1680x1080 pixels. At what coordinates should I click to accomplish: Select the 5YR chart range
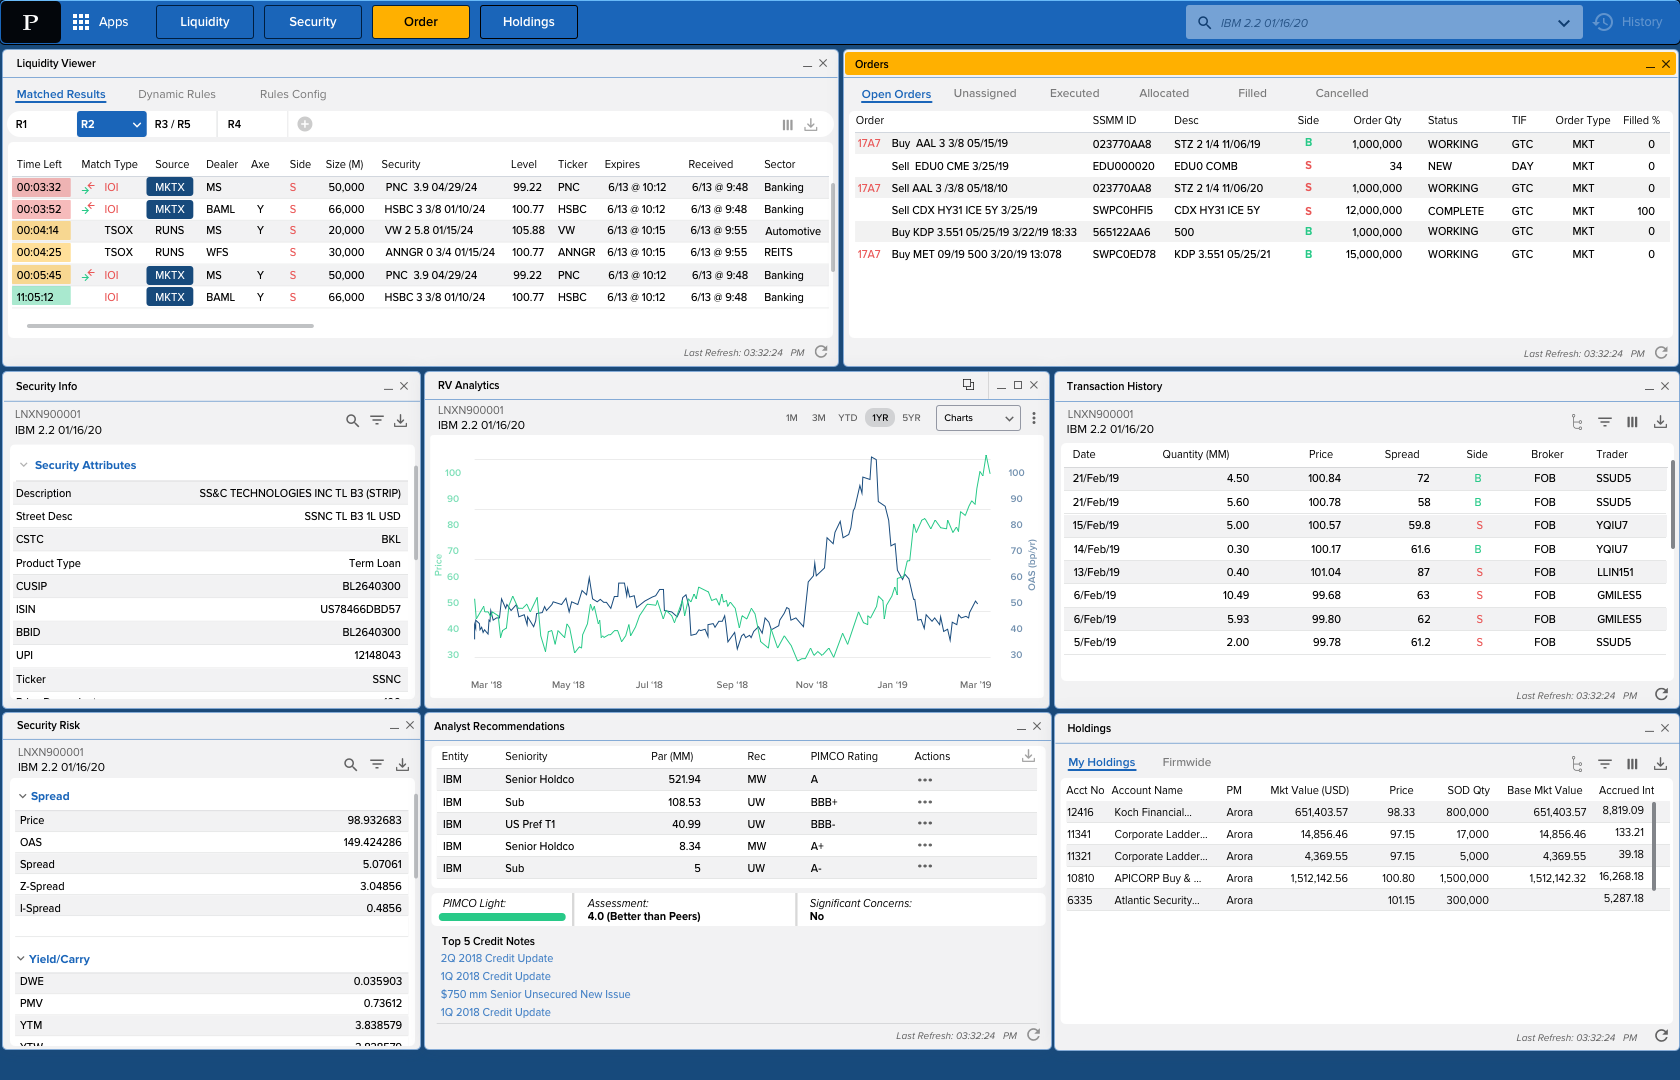tap(911, 418)
